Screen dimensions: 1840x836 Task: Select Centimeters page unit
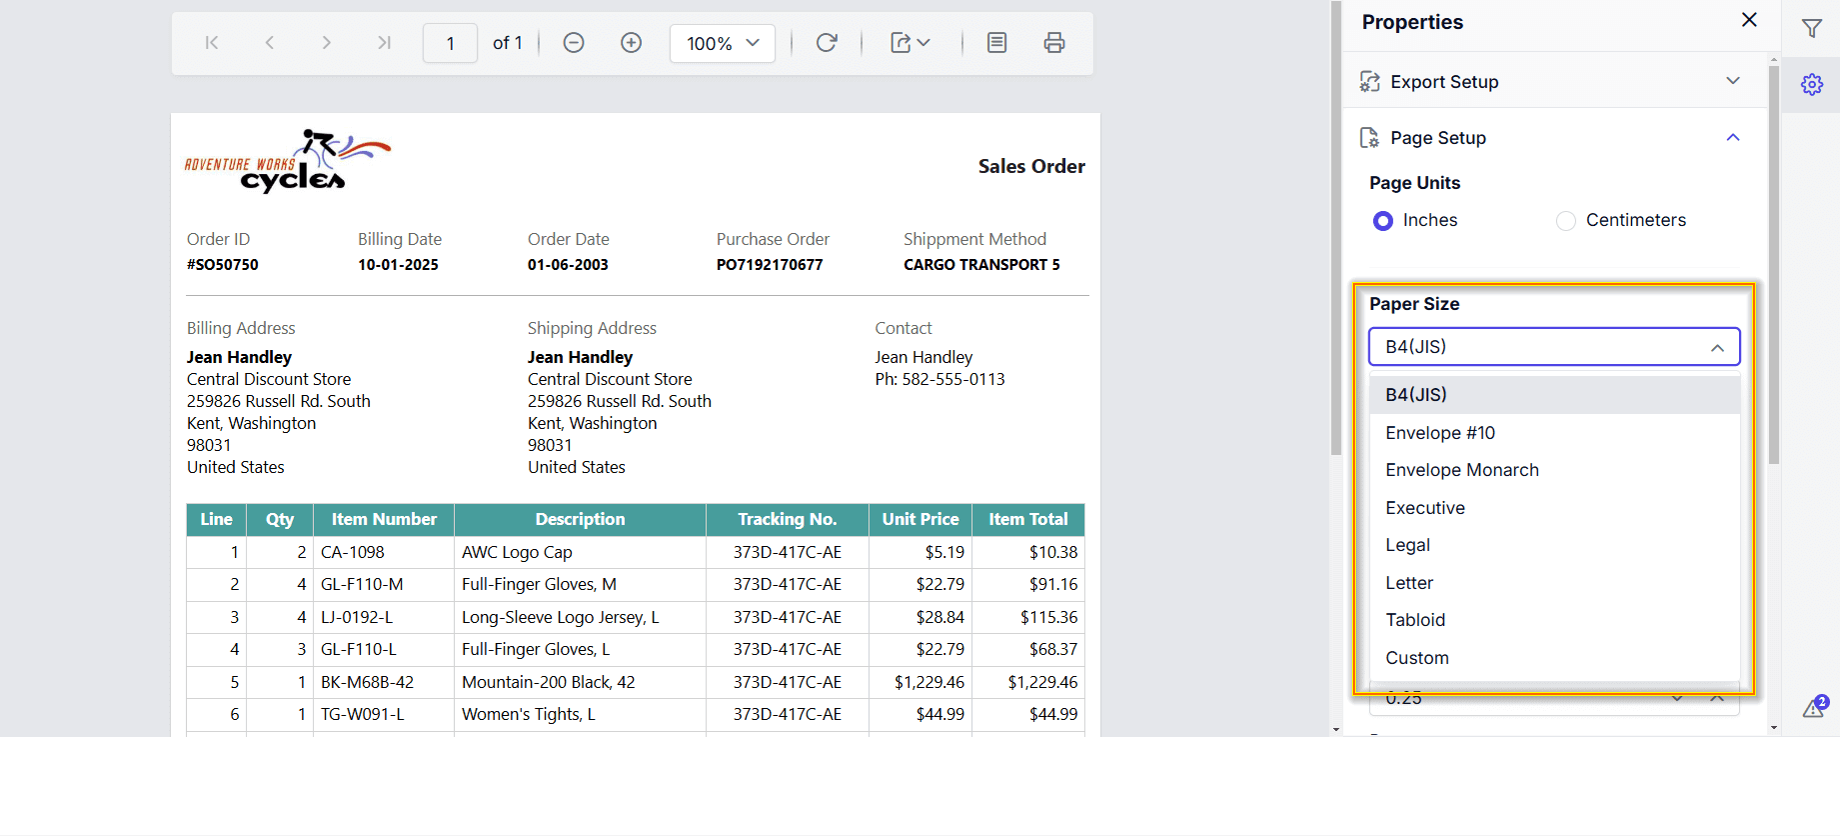(x=1566, y=221)
